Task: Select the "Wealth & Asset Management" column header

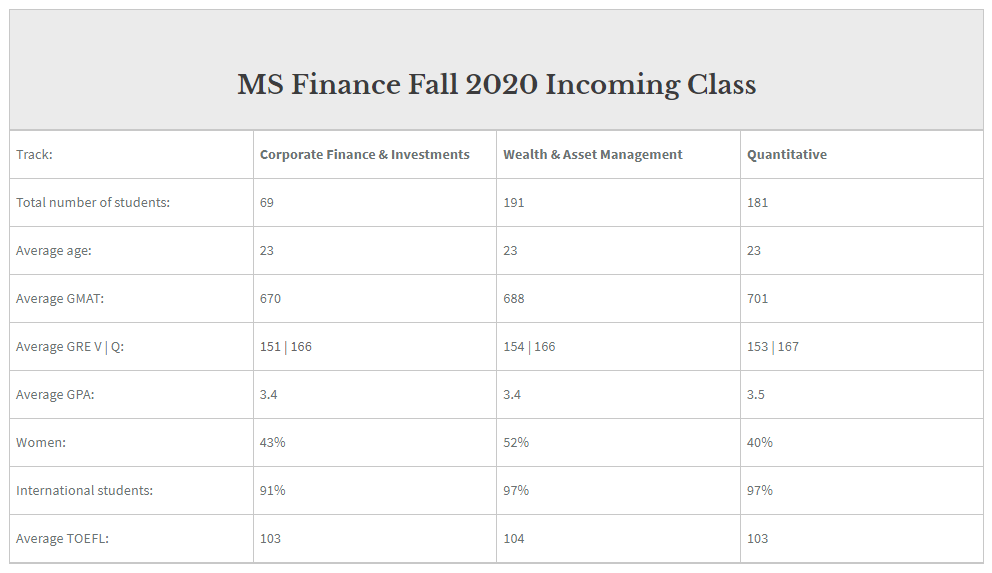Action: click(592, 155)
